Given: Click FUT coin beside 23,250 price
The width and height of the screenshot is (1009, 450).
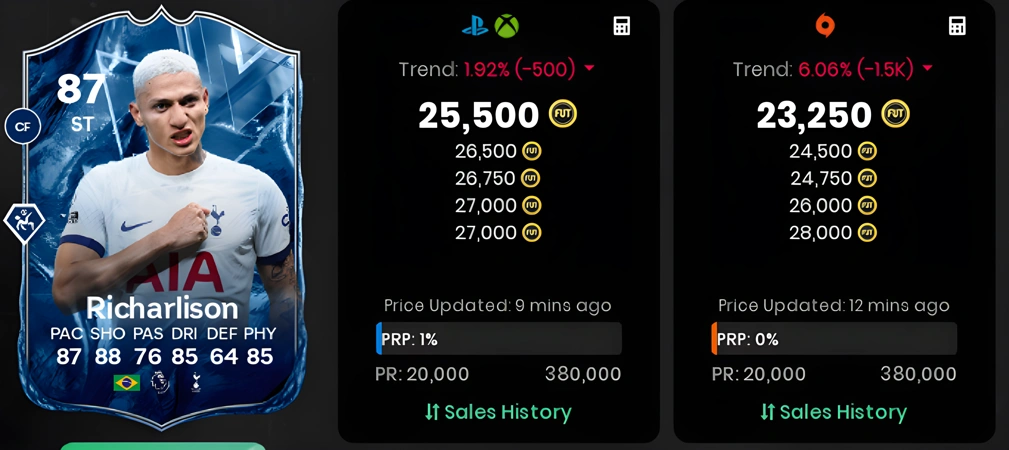Looking at the screenshot, I should (896, 115).
